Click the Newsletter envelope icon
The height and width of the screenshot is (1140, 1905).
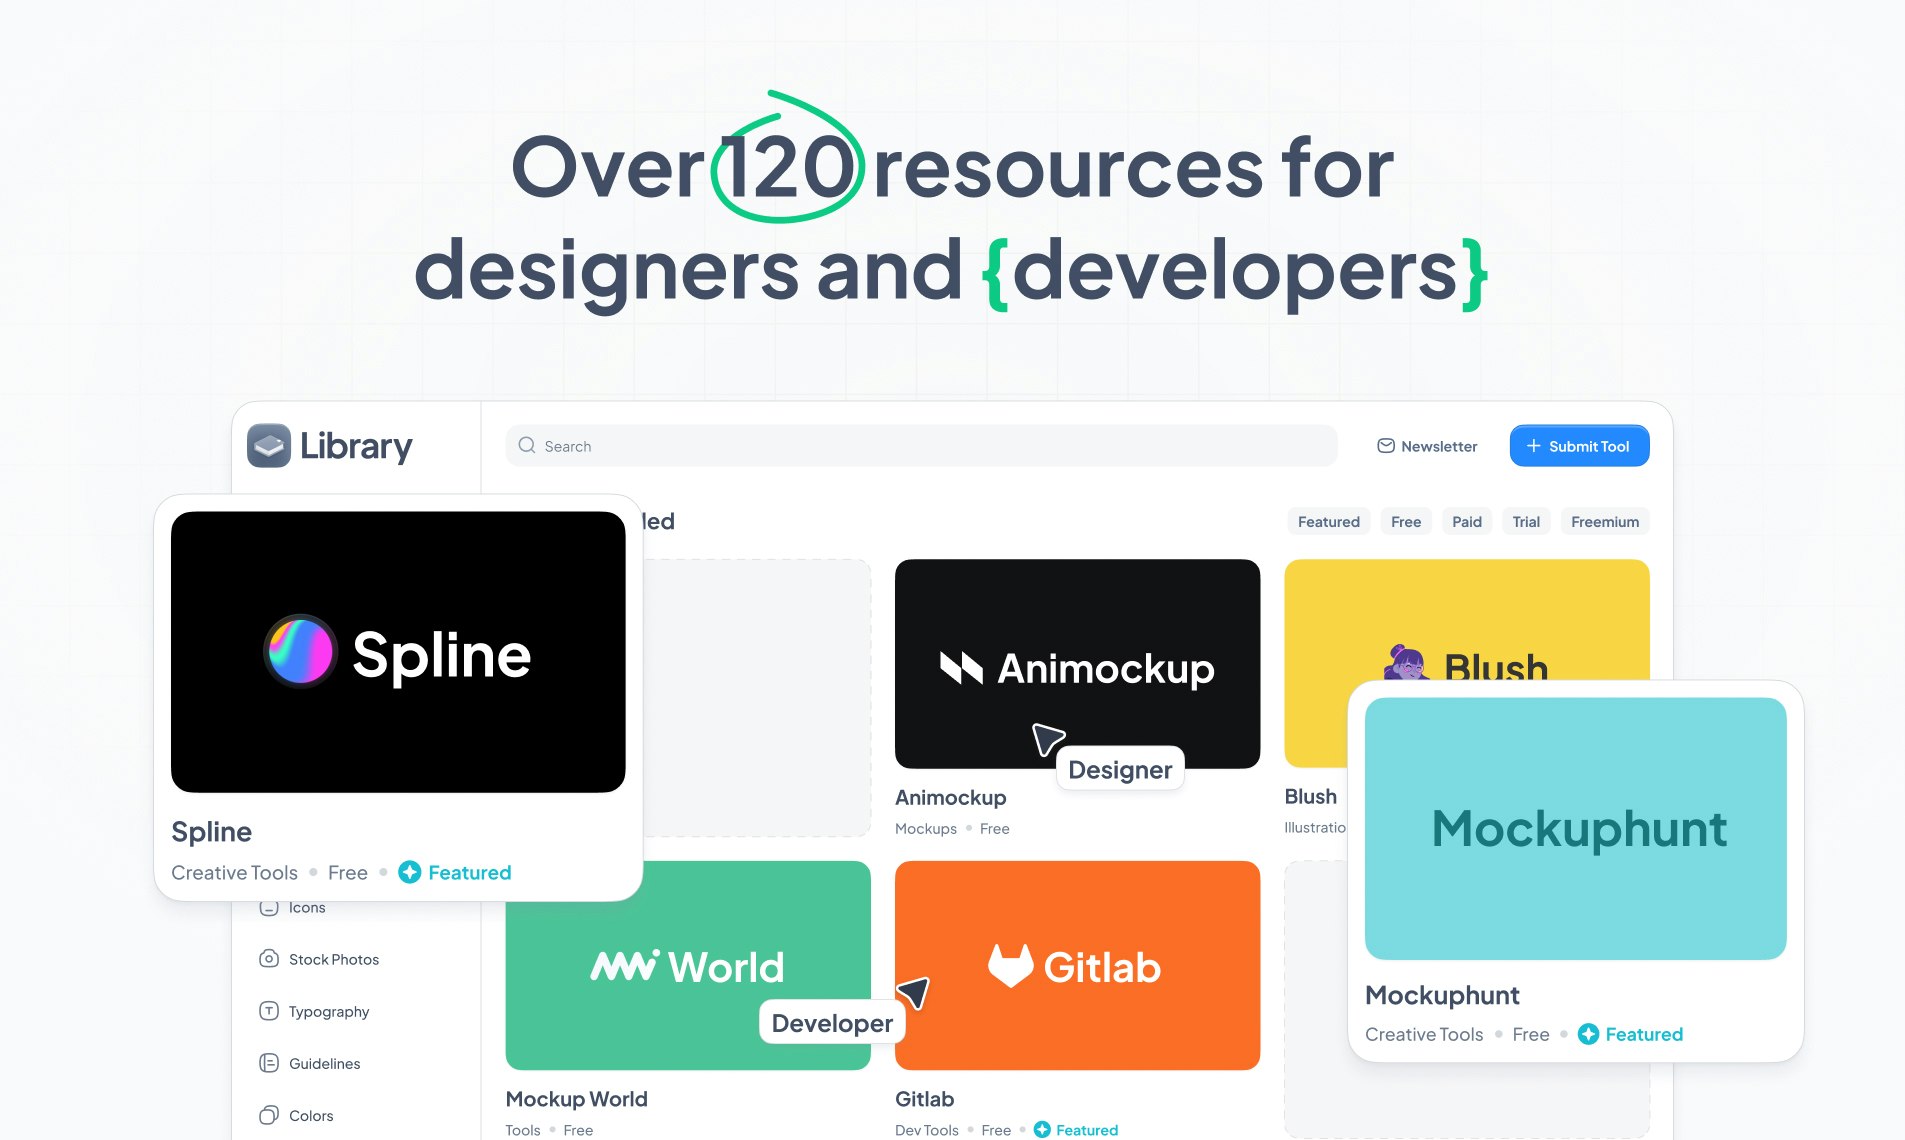[1386, 446]
